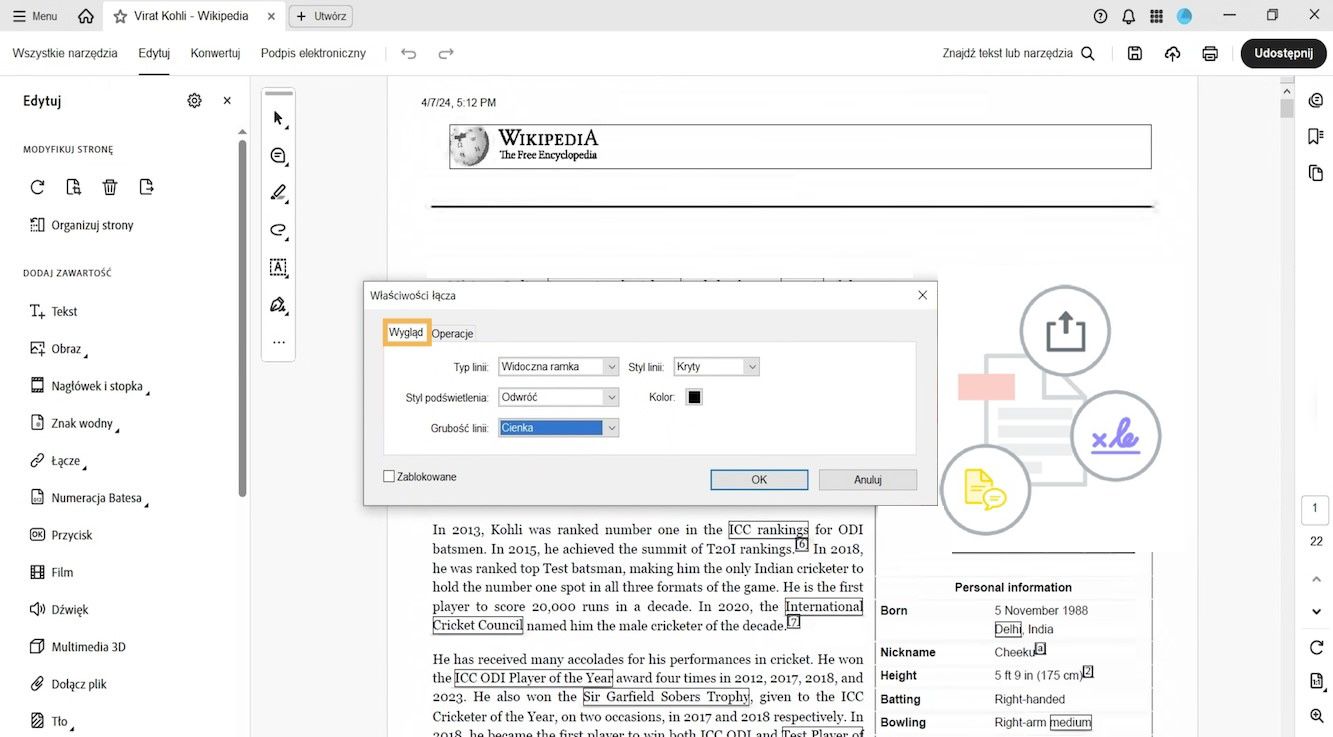Open the bookmarks panel

[1316, 136]
